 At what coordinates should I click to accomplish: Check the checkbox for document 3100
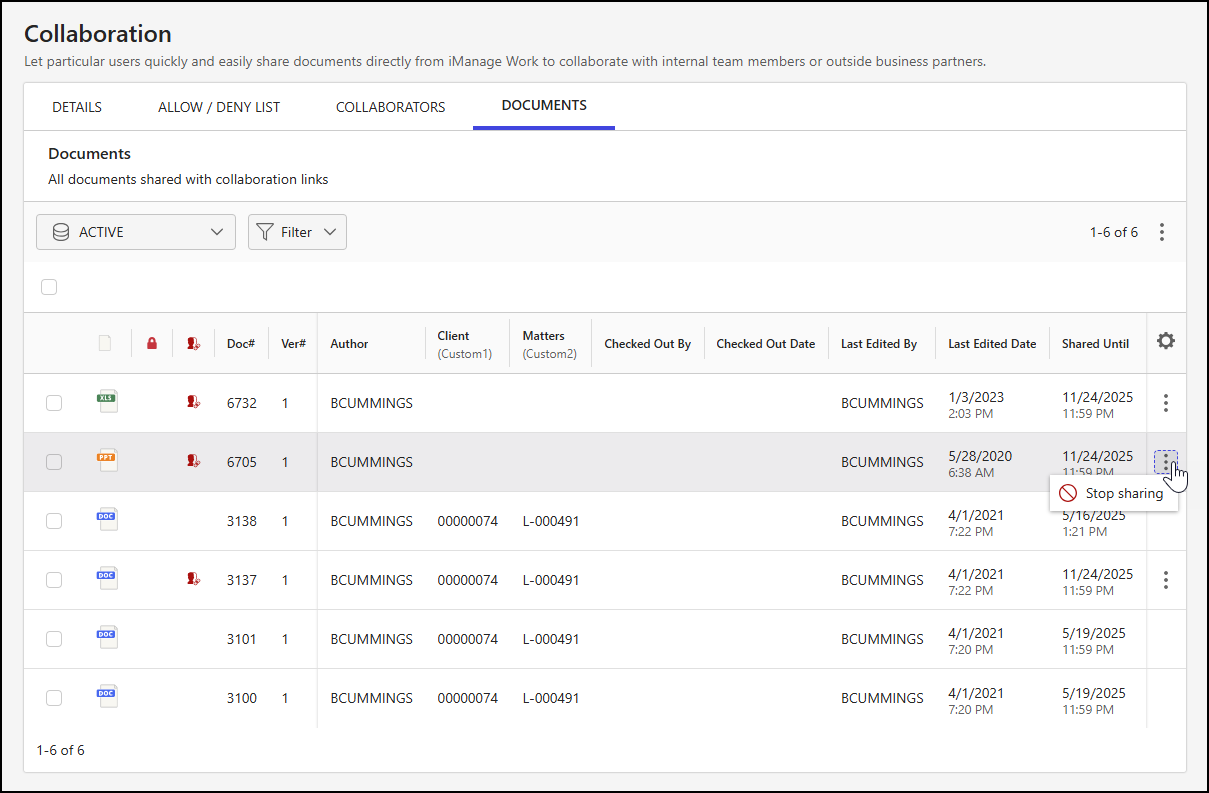[x=54, y=697]
